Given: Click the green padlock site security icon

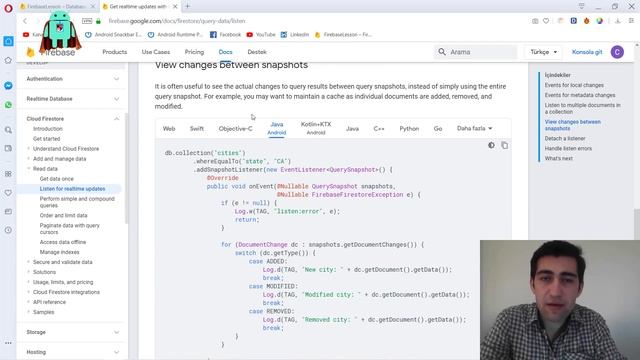Looking at the screenshot, I should [x=98, y=21].
